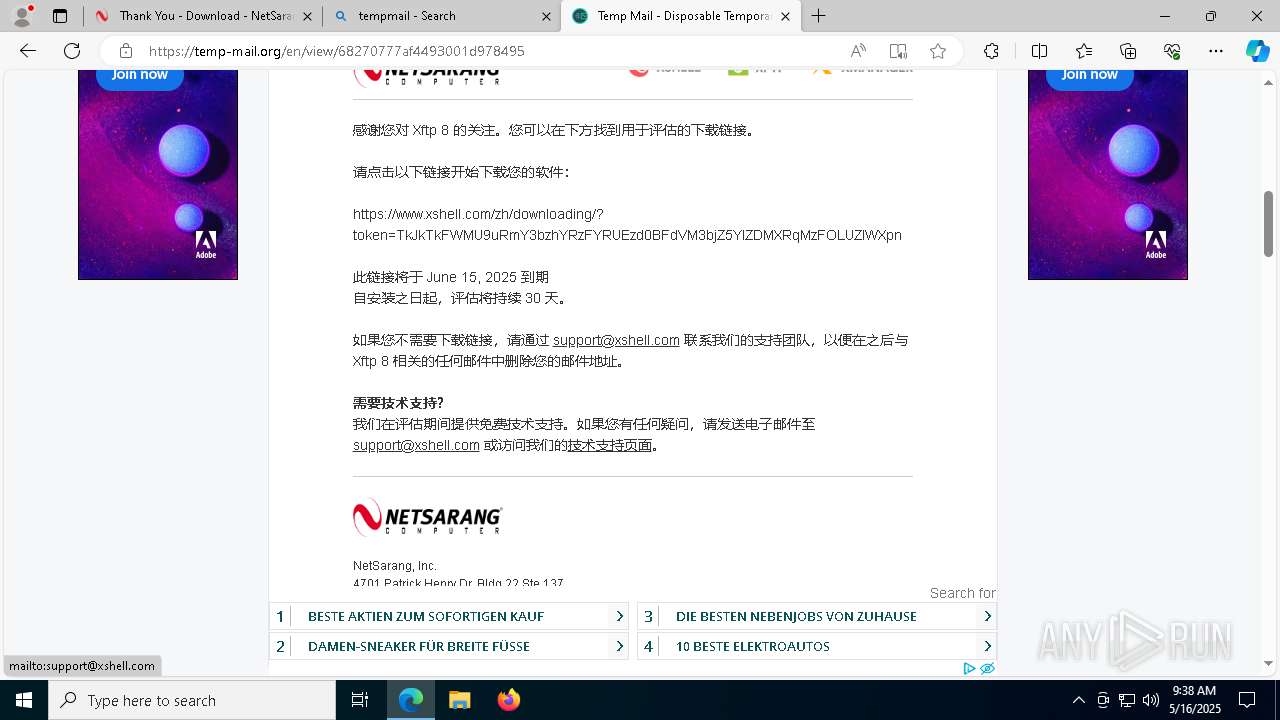Open the Favorites list icon
This screenshot has width=1280, height=720.
[x=1084, y=51]
